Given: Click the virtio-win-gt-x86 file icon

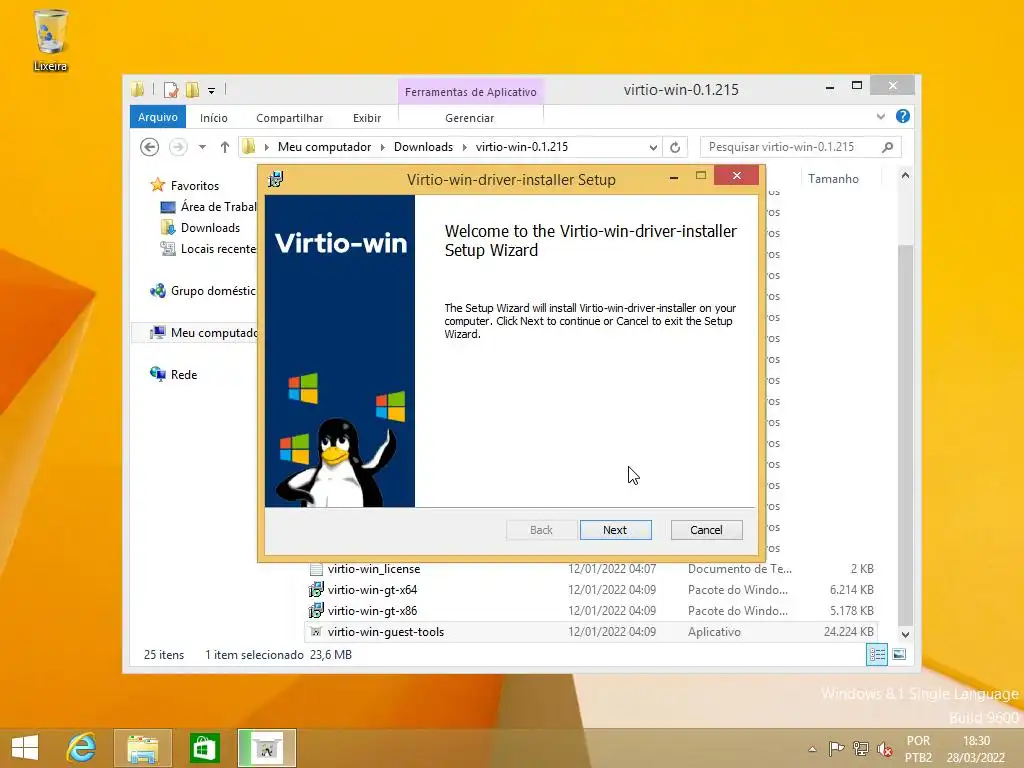Looking at the screenshot, I should 316,611.
